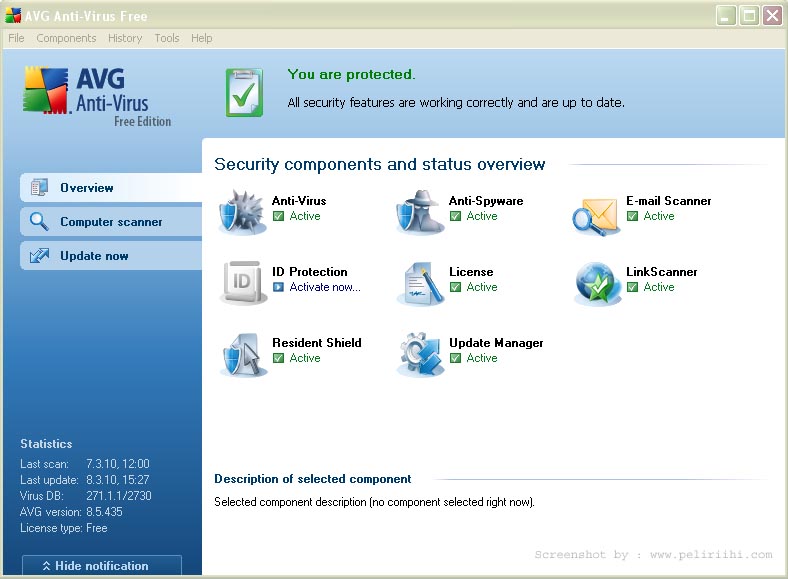
Task: Select the Anti-Virus component label
Action: 299,201
